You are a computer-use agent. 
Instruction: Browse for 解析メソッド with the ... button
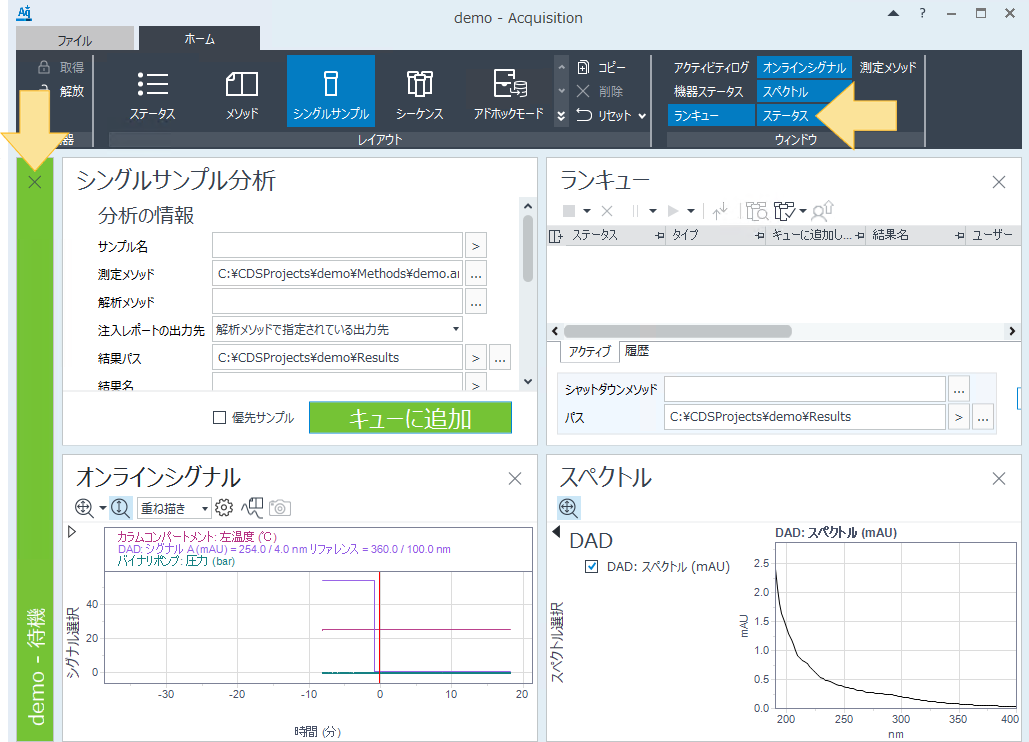point(476,302)
